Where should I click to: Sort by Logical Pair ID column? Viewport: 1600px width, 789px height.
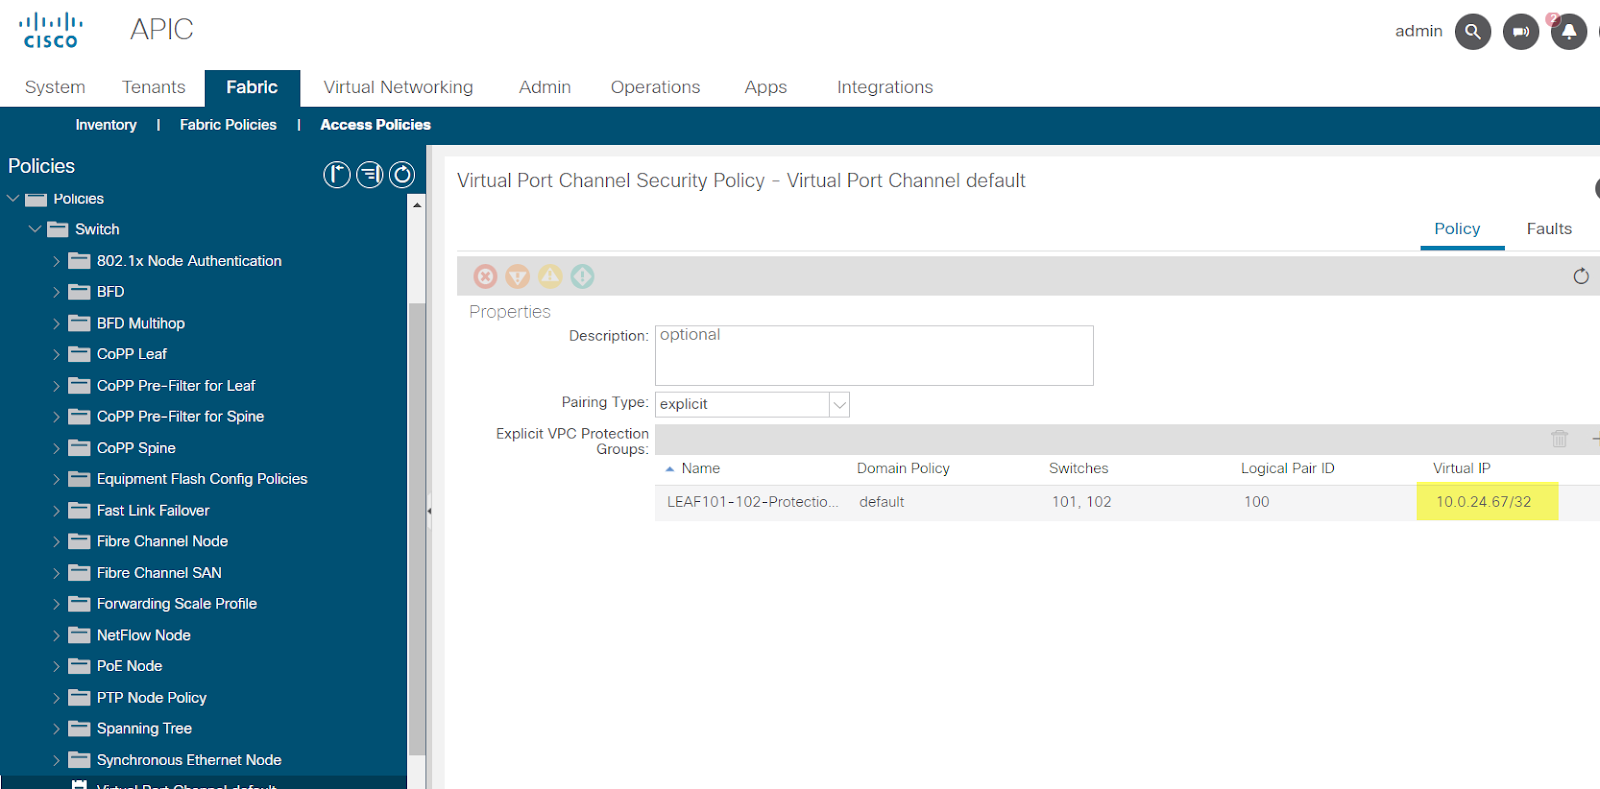1287,468
